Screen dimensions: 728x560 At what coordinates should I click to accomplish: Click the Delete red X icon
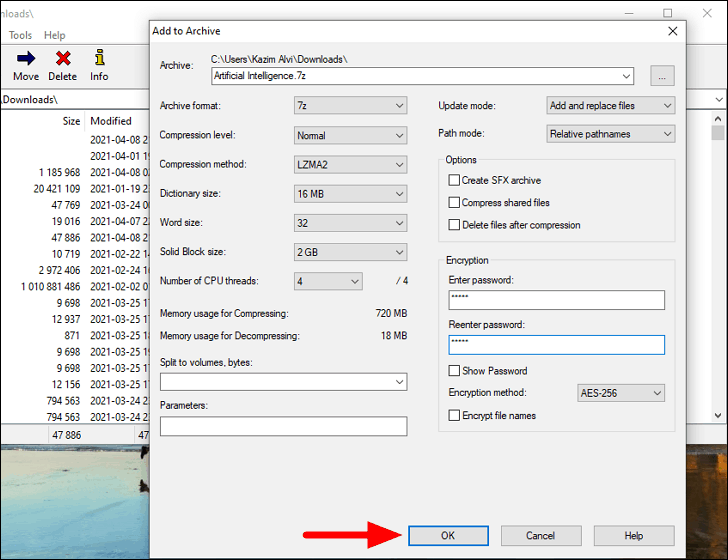click(63, 59)
